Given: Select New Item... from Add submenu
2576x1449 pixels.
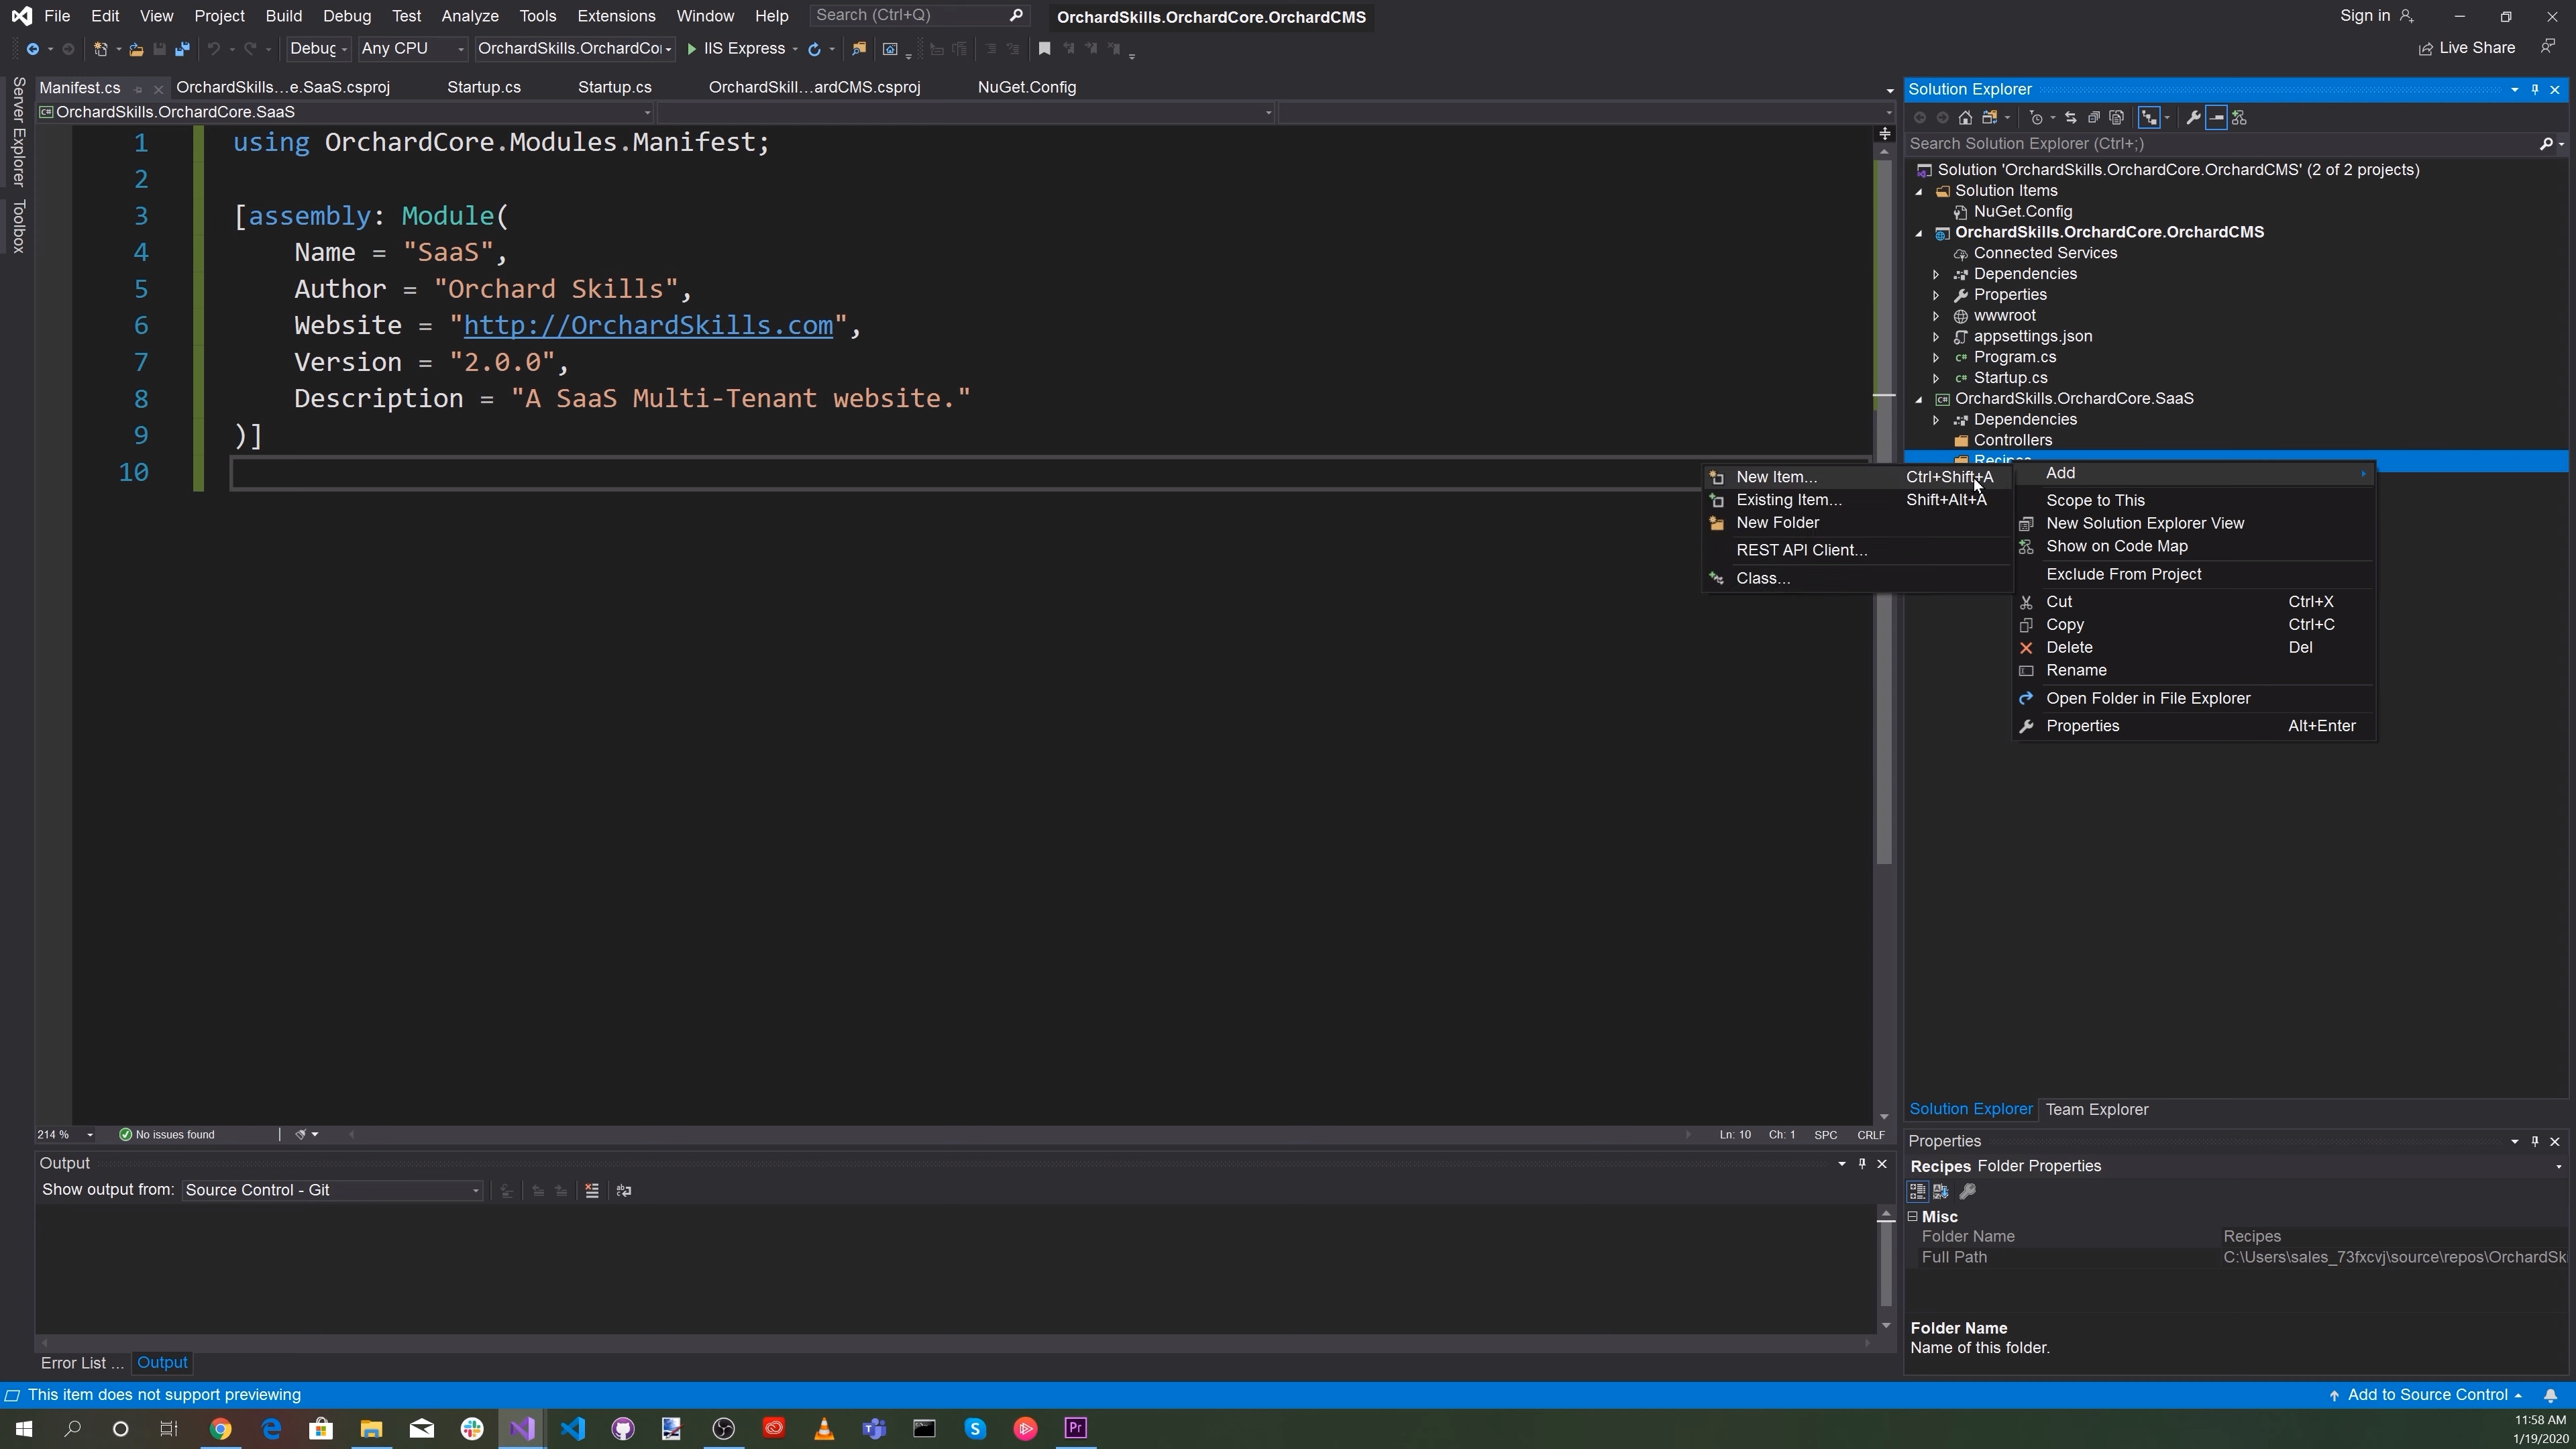Looking at the screenshot, I should pyautogui.click(x=1857, y=477).
